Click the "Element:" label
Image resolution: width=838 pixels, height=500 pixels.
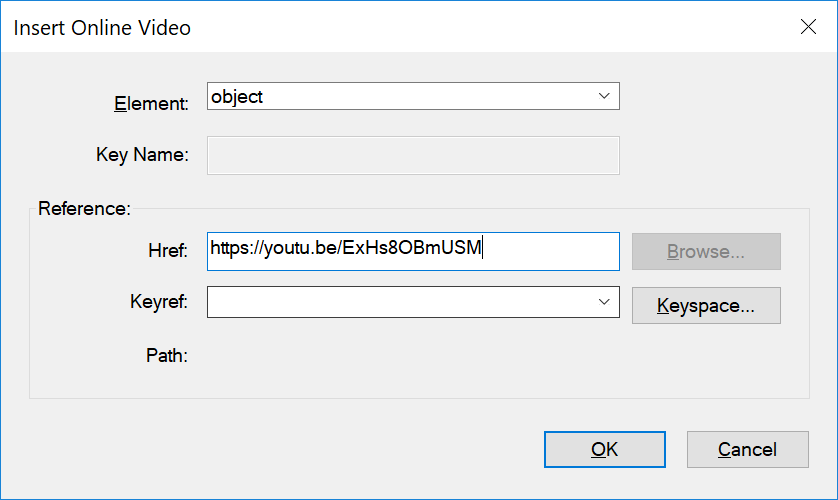[x=151, y=103]
